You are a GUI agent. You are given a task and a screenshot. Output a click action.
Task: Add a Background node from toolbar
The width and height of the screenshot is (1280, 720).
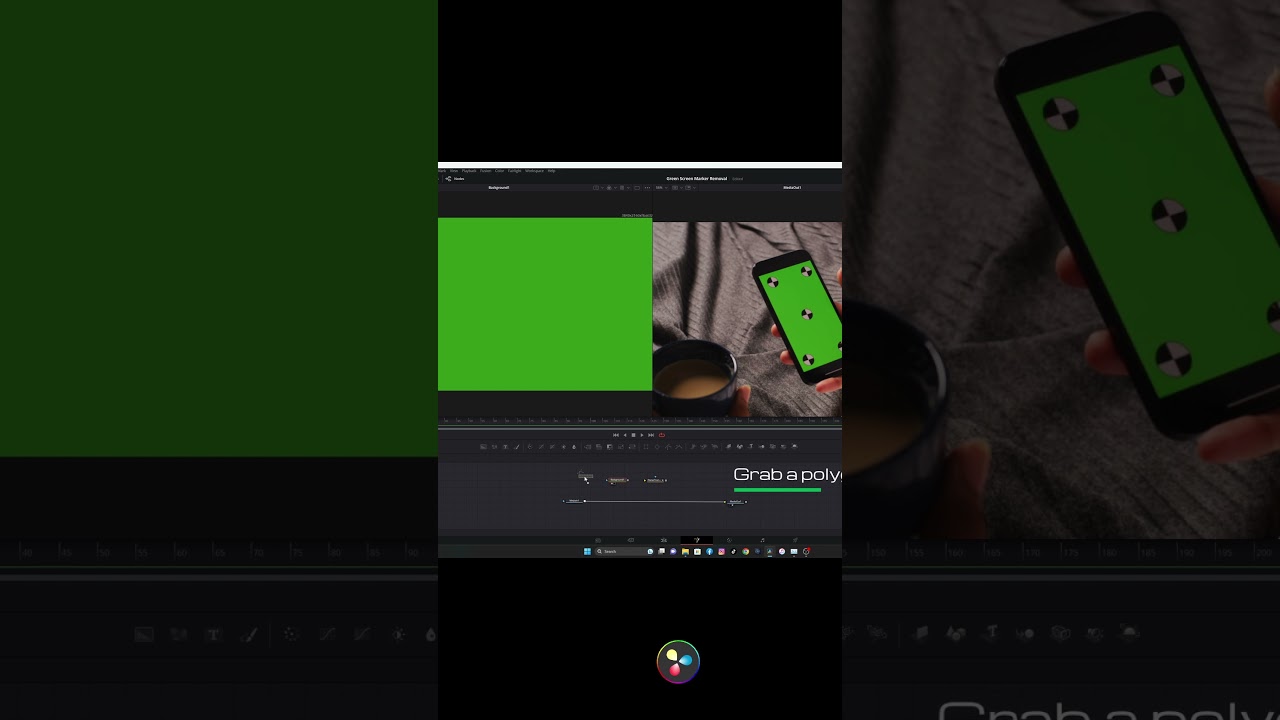pyautogui.click(x=483, y=446)
